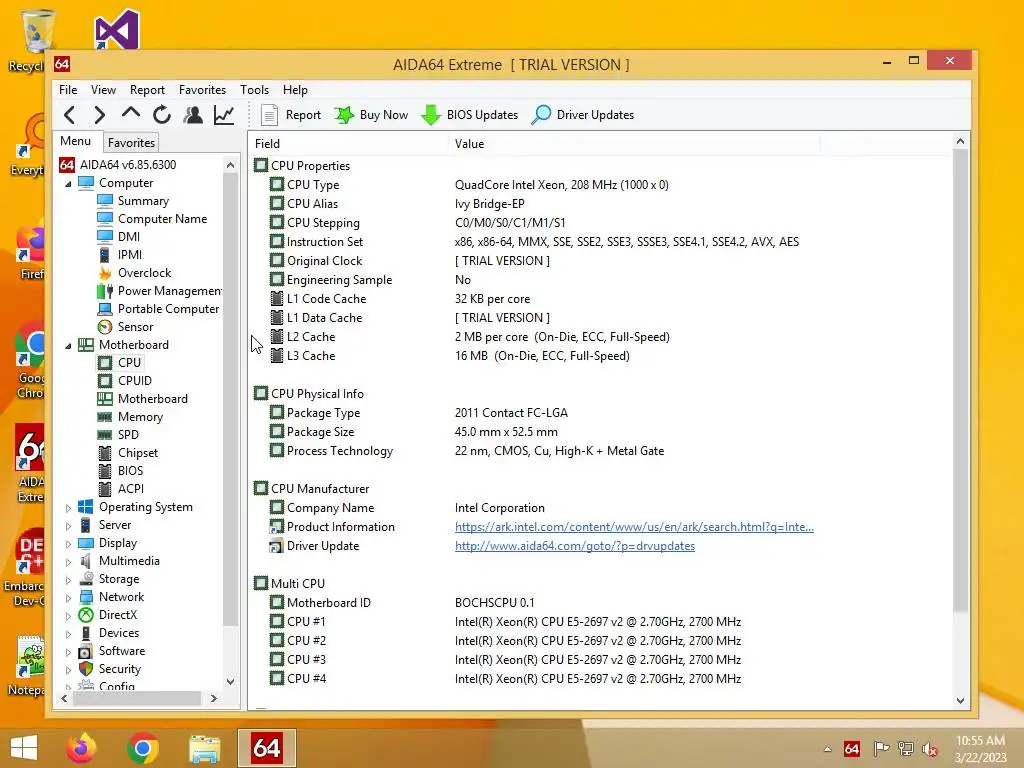Switch to the Favorites tab in the sidebar
Screen dimensions: 1024x768
click(131, 142)
